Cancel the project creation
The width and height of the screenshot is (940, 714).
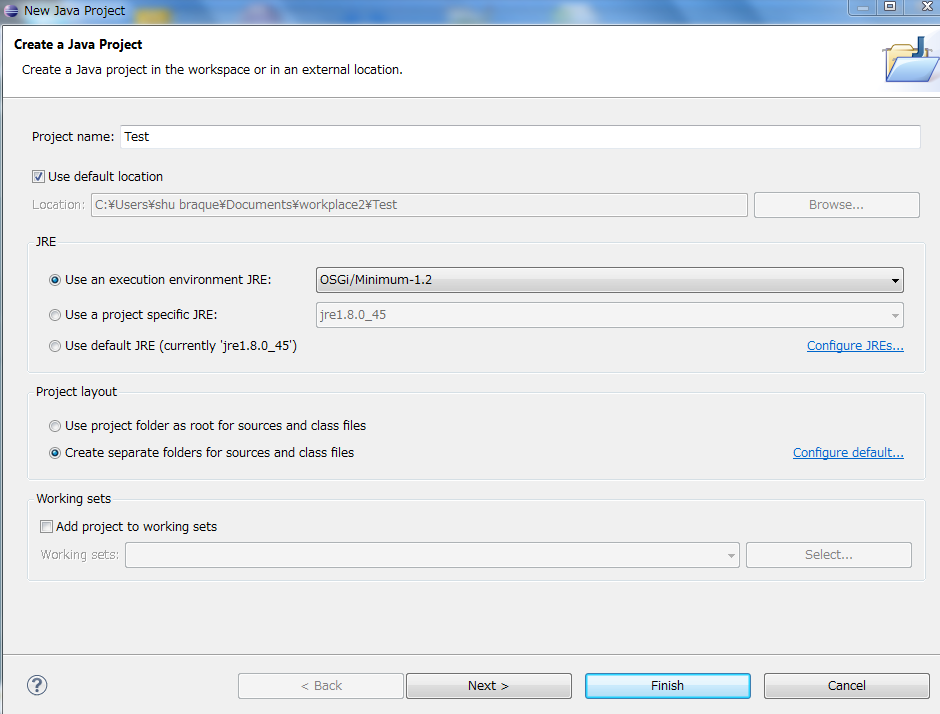point(846,685)
